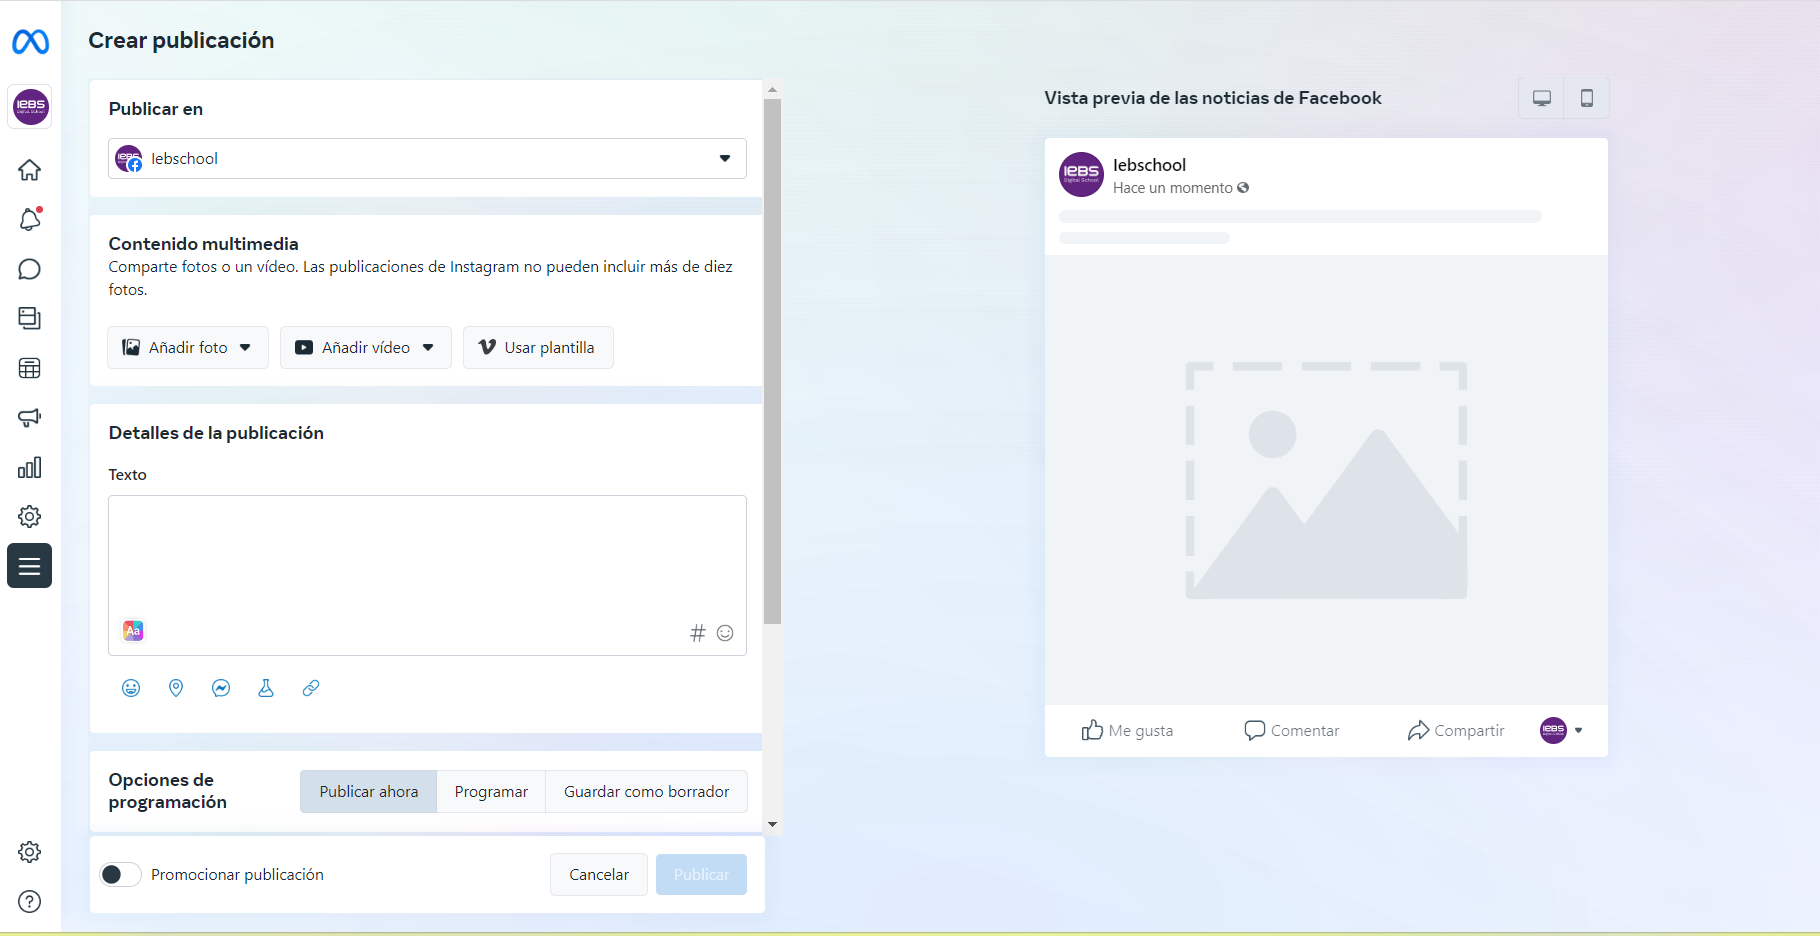Select Guardar como borrador option
Viewport: 1820px width, 936px height.
(646, 792)
